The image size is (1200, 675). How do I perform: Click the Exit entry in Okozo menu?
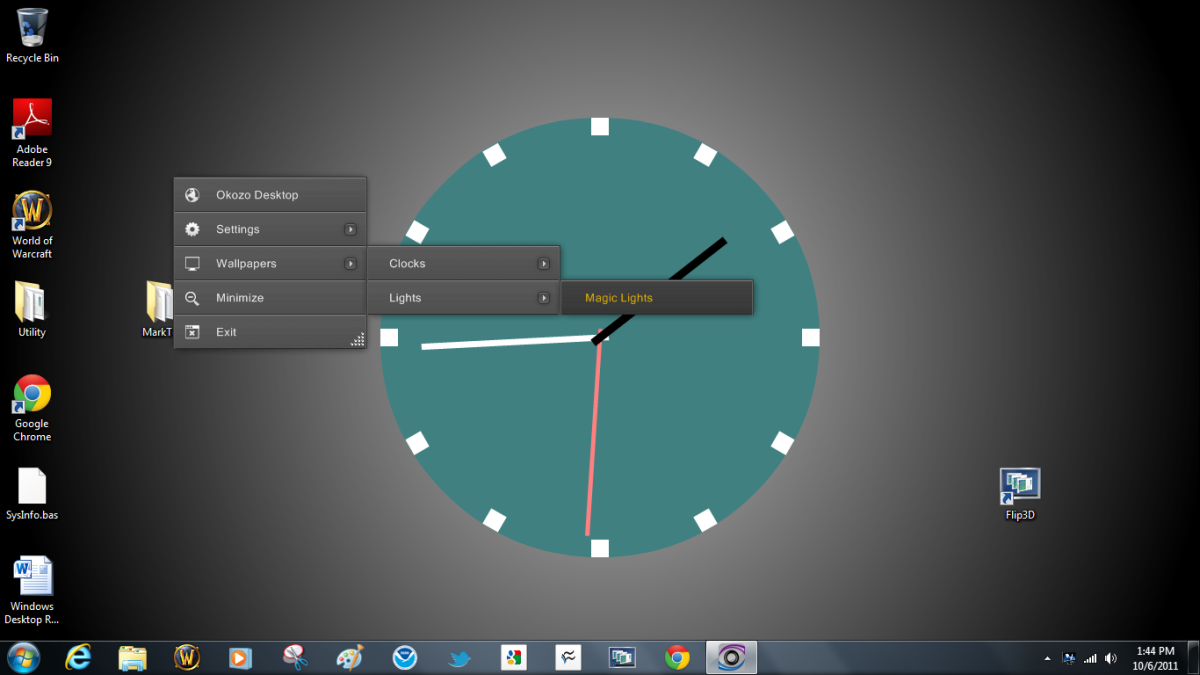pyautogui.click(x=227, y=332)
